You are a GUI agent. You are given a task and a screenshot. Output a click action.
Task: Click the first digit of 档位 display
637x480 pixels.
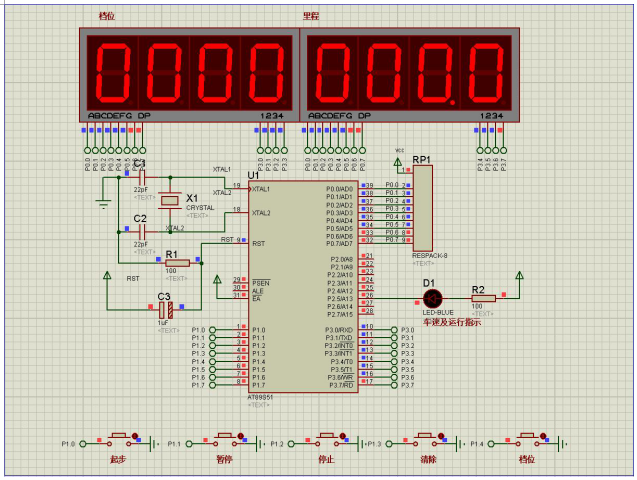[113, 73]
